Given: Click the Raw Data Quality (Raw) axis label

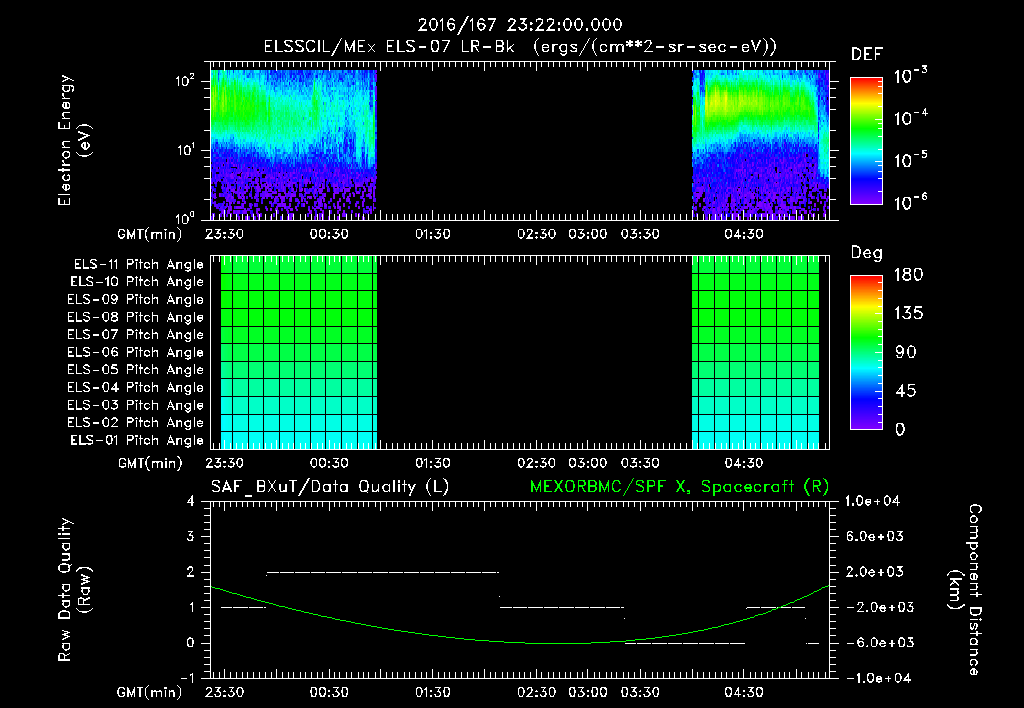Looking at the screenshot, I should pyautogui.click(x=74, y=590).
